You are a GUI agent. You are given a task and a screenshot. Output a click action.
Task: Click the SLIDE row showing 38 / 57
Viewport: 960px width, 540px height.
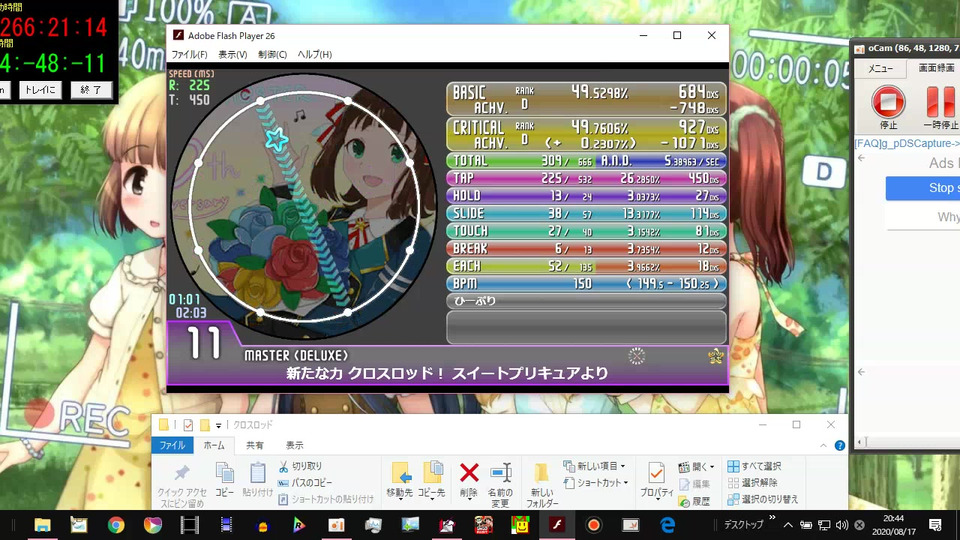point(587,213)
